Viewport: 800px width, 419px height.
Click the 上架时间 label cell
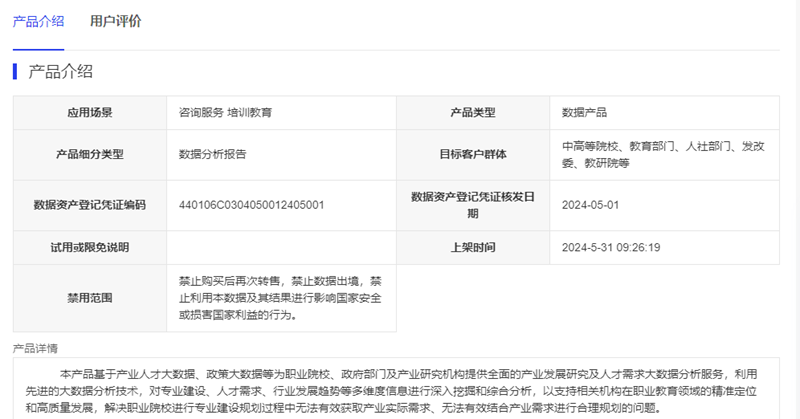(473, 247)
